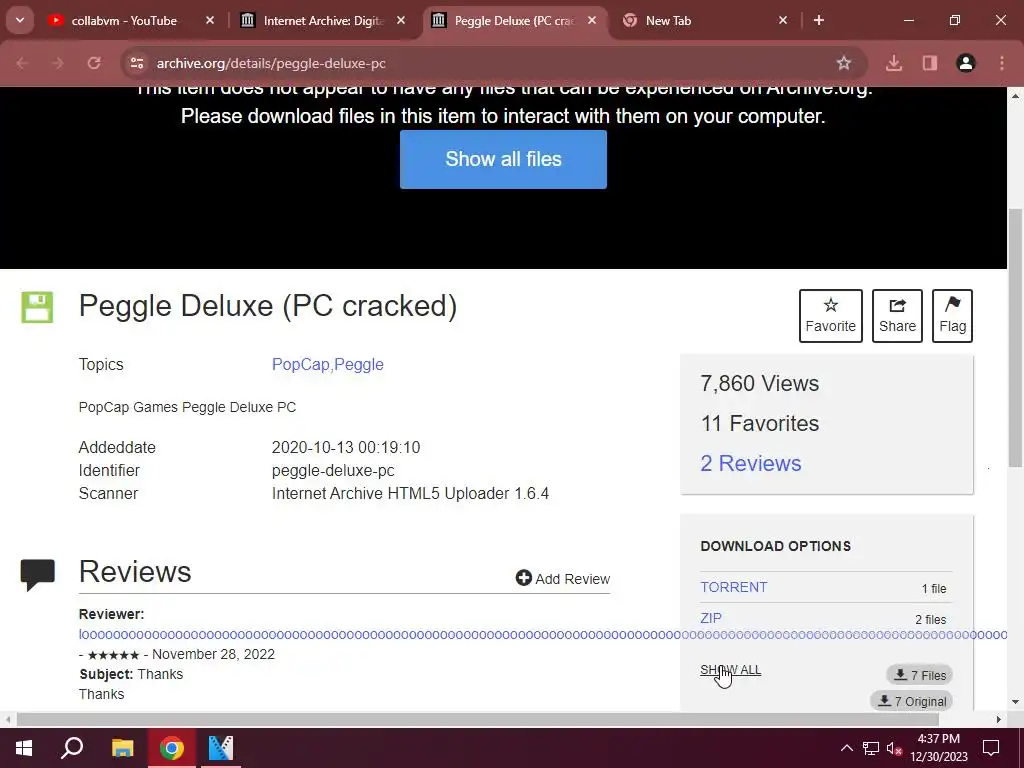Open the PopCap,Peggle topic link
The height and width of the screenshot is (768, 1024).
(327, 364)
